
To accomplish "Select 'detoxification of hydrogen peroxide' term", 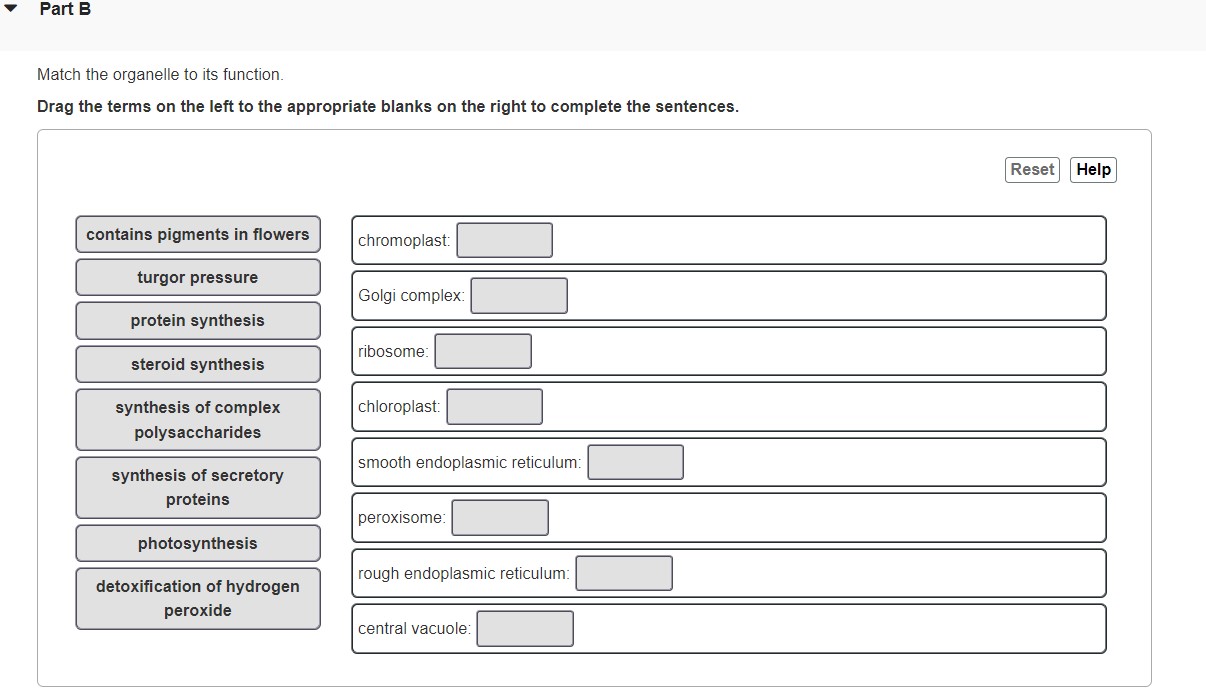I will click(x=197, y=598).
